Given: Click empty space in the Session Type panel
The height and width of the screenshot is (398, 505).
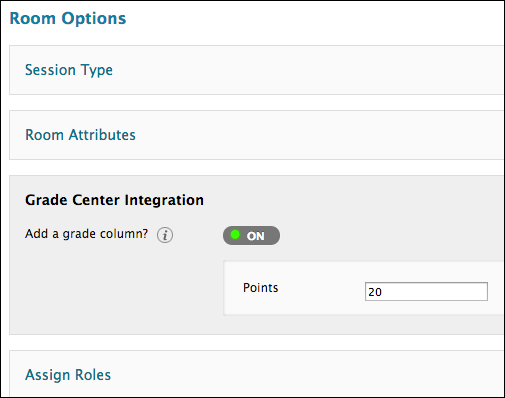Looking at the screenshot, I should point(300,70).
